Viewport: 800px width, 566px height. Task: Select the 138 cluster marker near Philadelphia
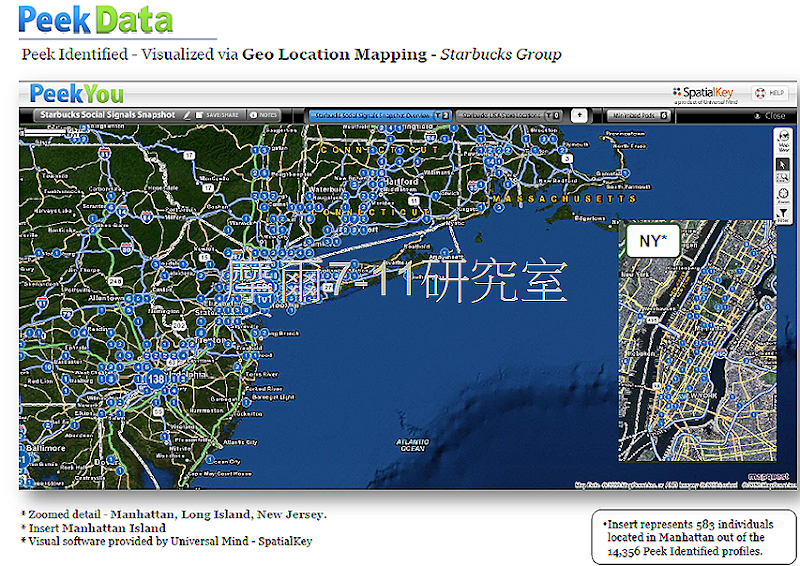[x=156, y=379]
